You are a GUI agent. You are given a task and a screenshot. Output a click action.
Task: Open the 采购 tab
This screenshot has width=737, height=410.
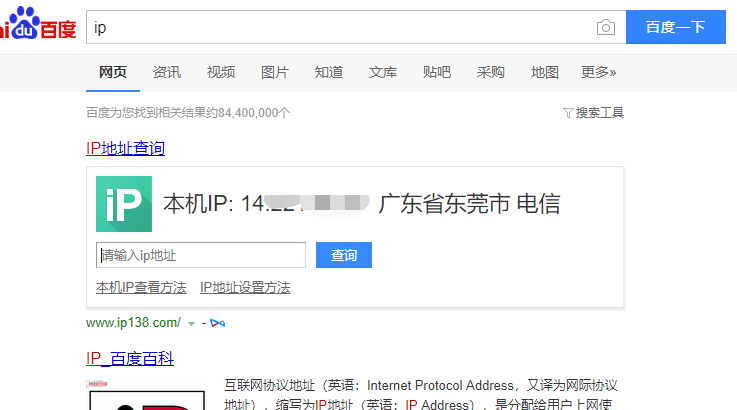click(x=491, y=72)
